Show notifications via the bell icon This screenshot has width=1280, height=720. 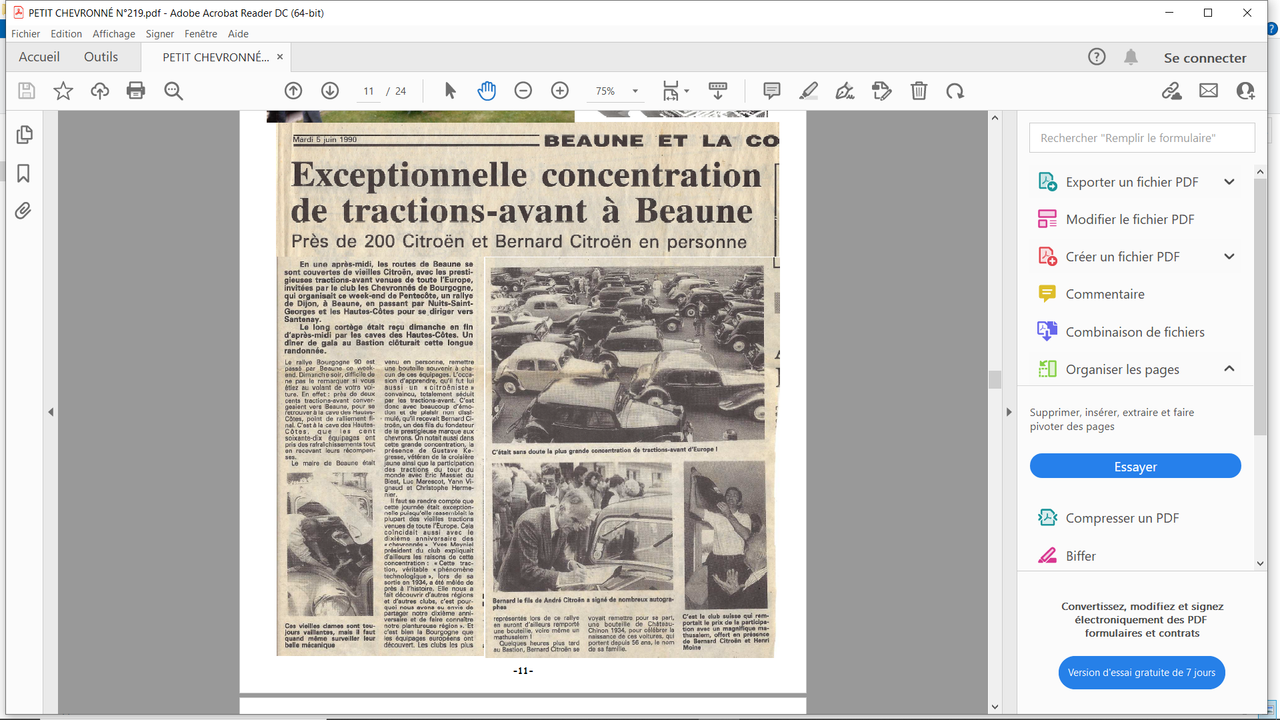click(1131, 57)
